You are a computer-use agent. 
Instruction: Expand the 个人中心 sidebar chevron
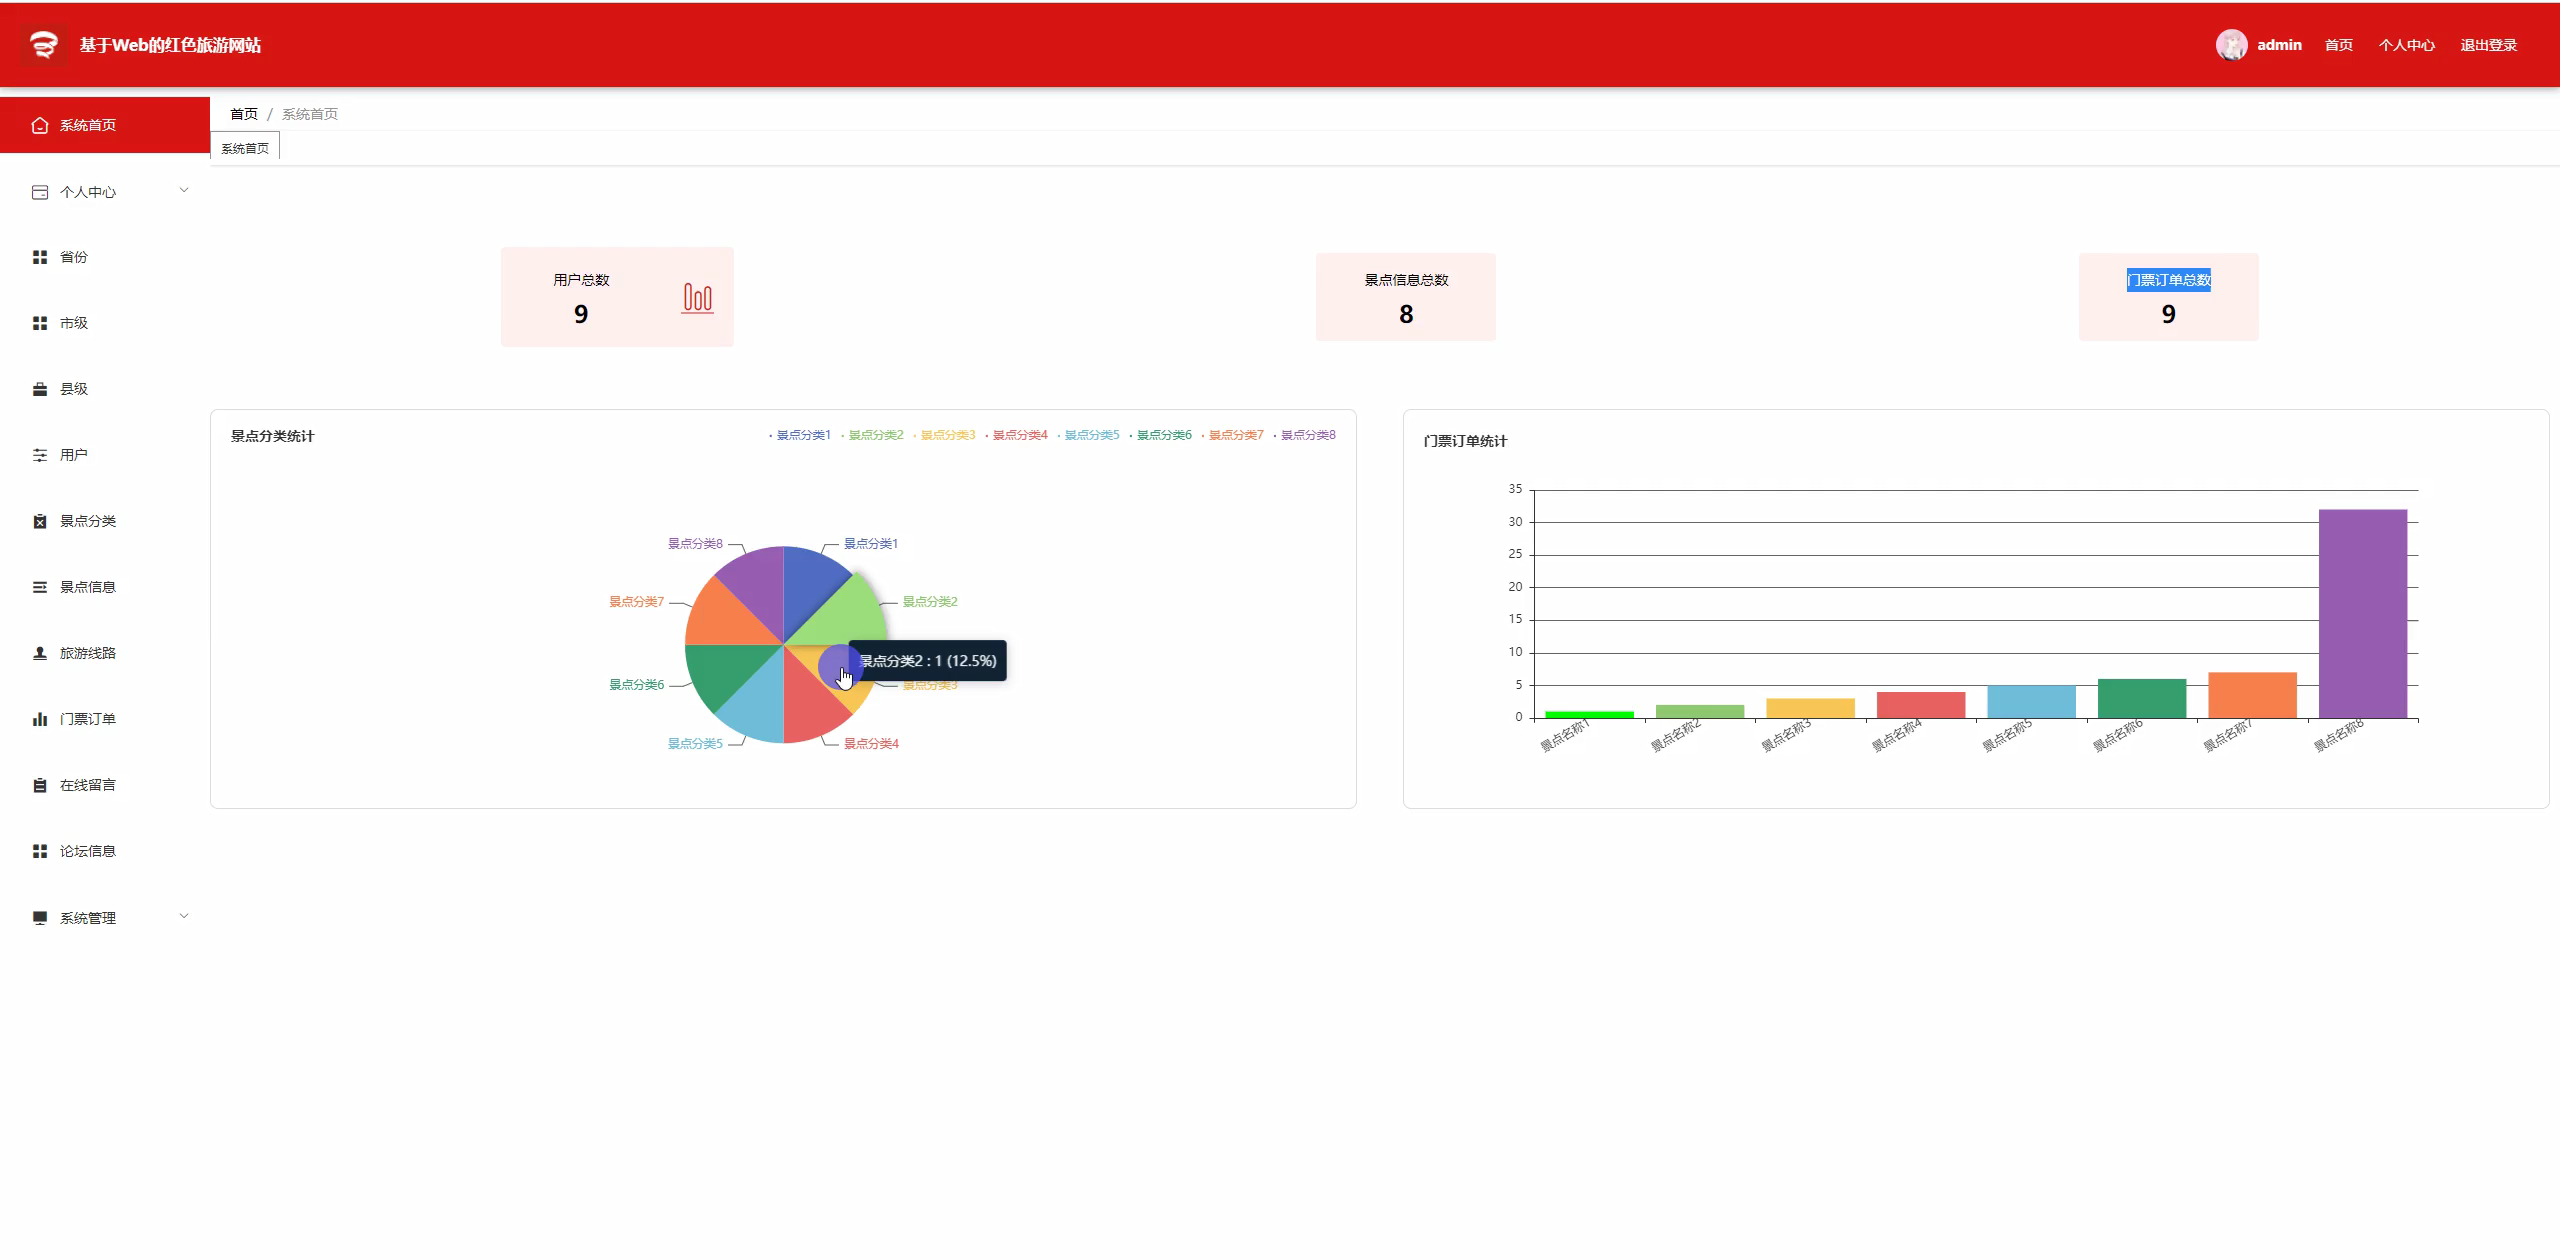point(184,190)
